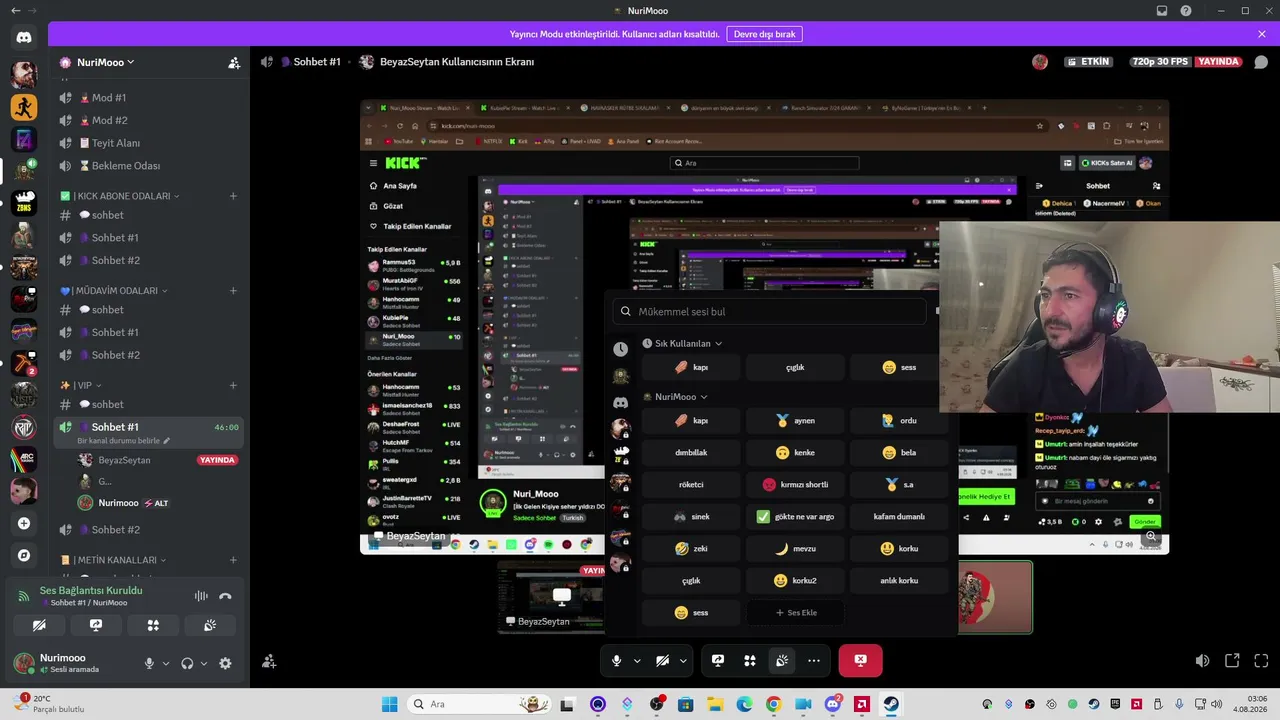Click the Windows taskbar Ara search box
The width and height of the screenshot is (1280, 720).
pyautogui.click(x=480, y=704)
